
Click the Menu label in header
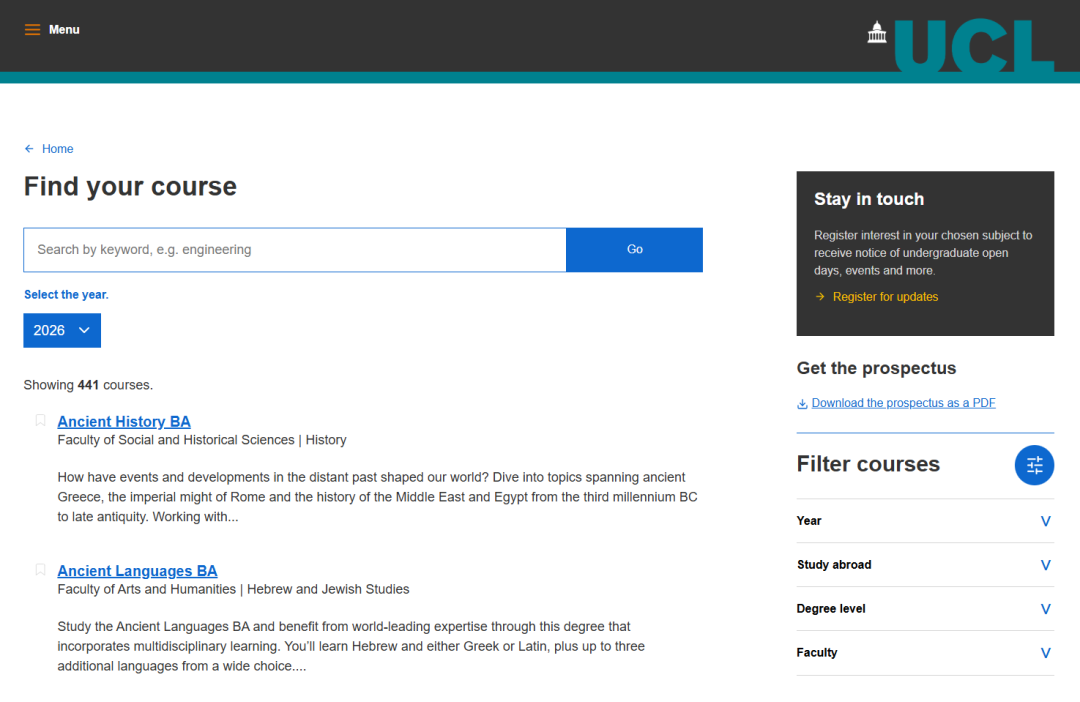tap(64, 30)
